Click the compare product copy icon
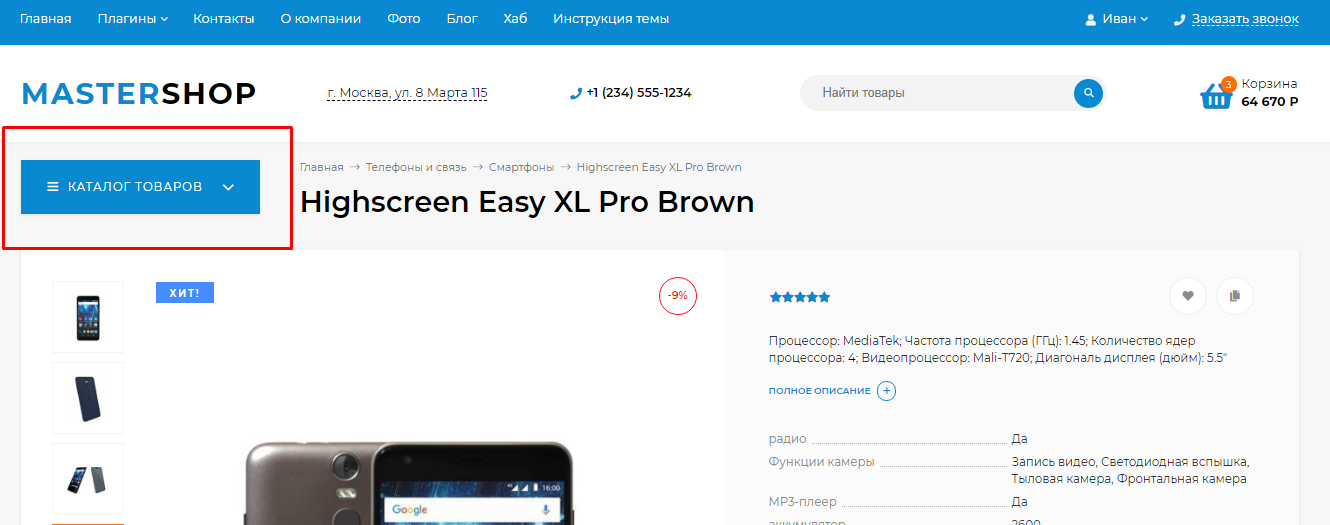This screenshot has width=1330, height=525. click(x=1235, y=296)
